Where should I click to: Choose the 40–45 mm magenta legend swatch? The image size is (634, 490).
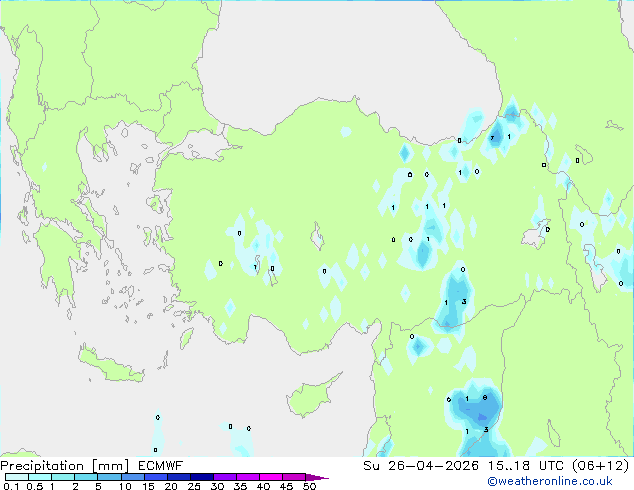[271, 477]
